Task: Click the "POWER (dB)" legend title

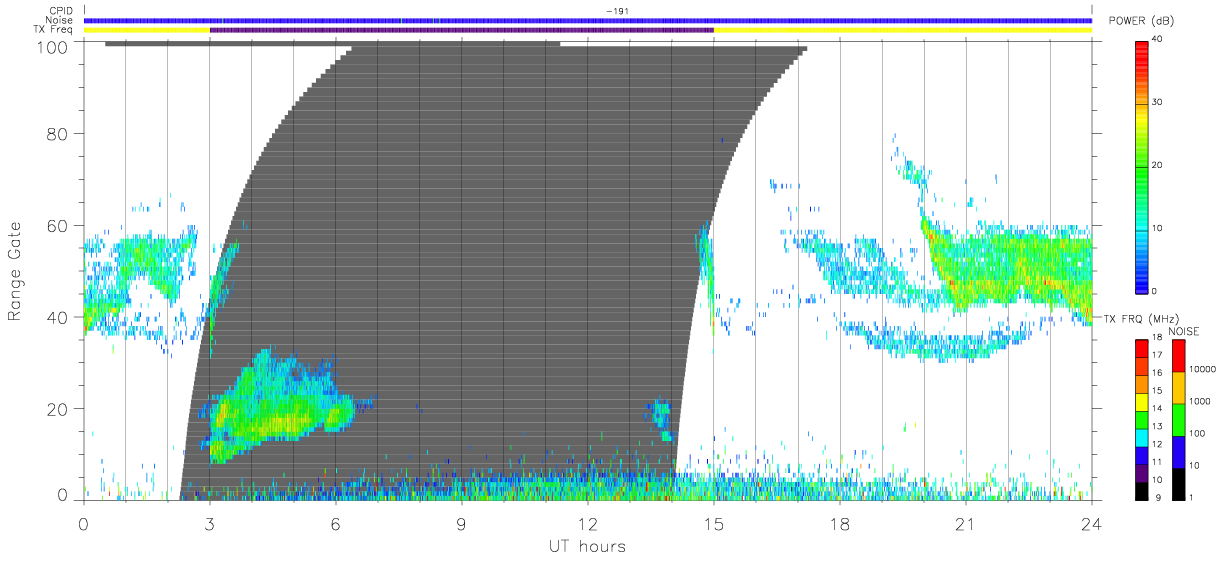Action: coord(1141,21)
